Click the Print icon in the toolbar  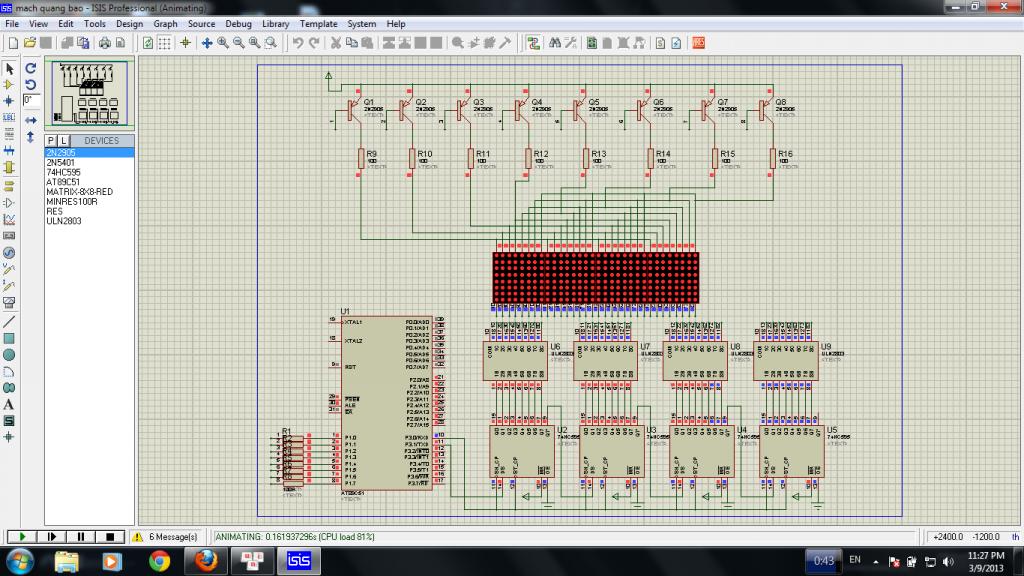(x=105, y=43)
